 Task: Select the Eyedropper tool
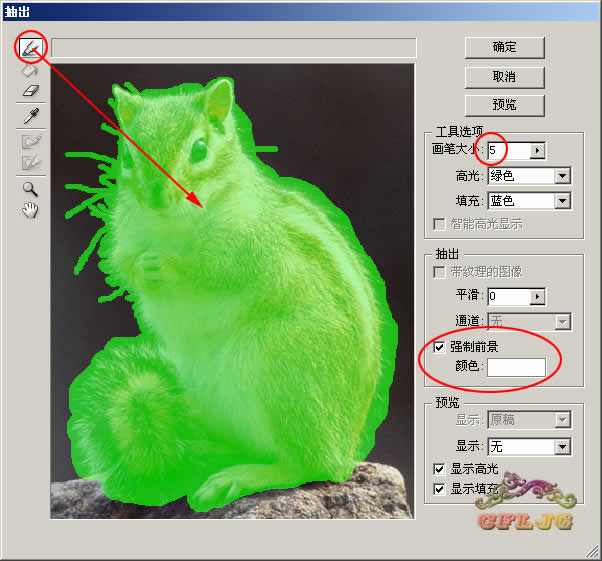click(x=32, y=115)
